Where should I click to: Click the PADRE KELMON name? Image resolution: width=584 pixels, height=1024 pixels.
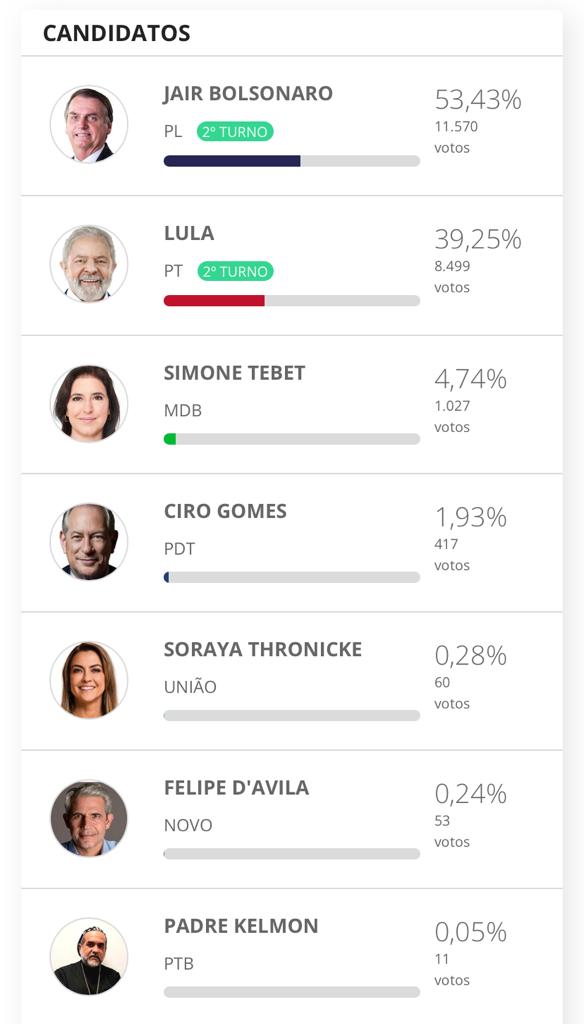pyautogui.click(x=241, y=926)
